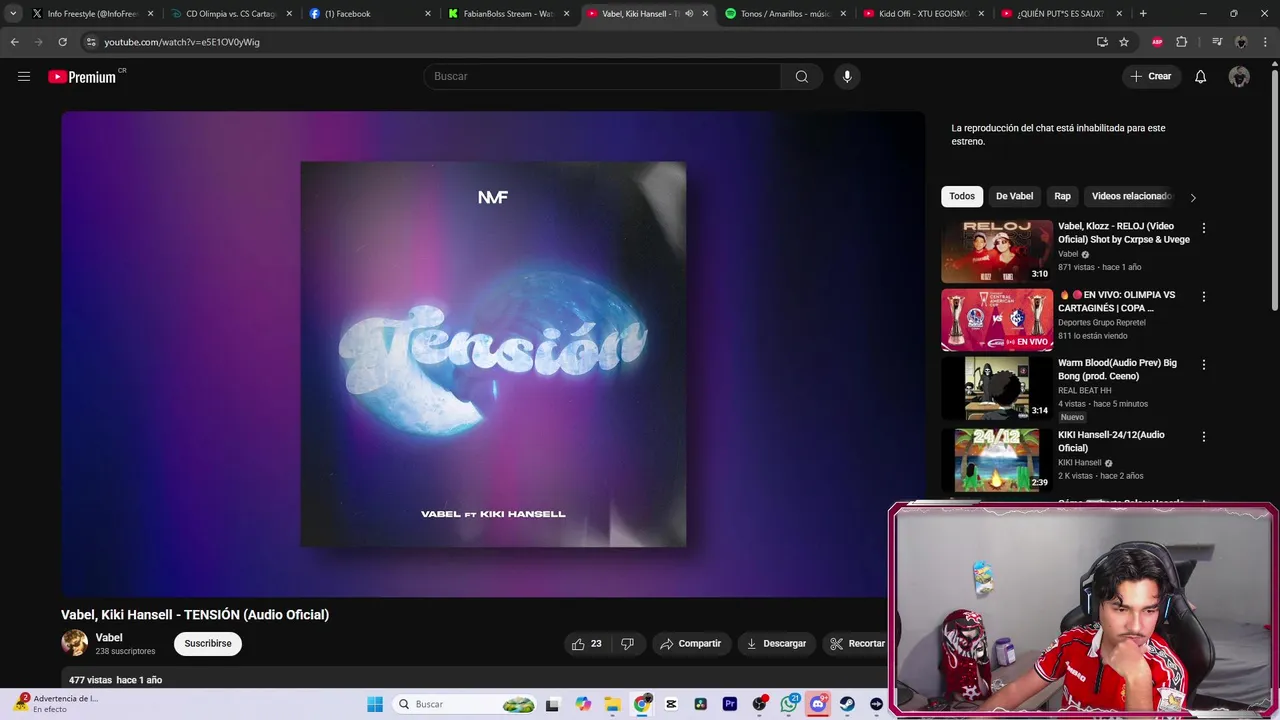Open the YouTube hamburger guide menu
This screenshot has height=720, width=1280.
click(24, 76)
